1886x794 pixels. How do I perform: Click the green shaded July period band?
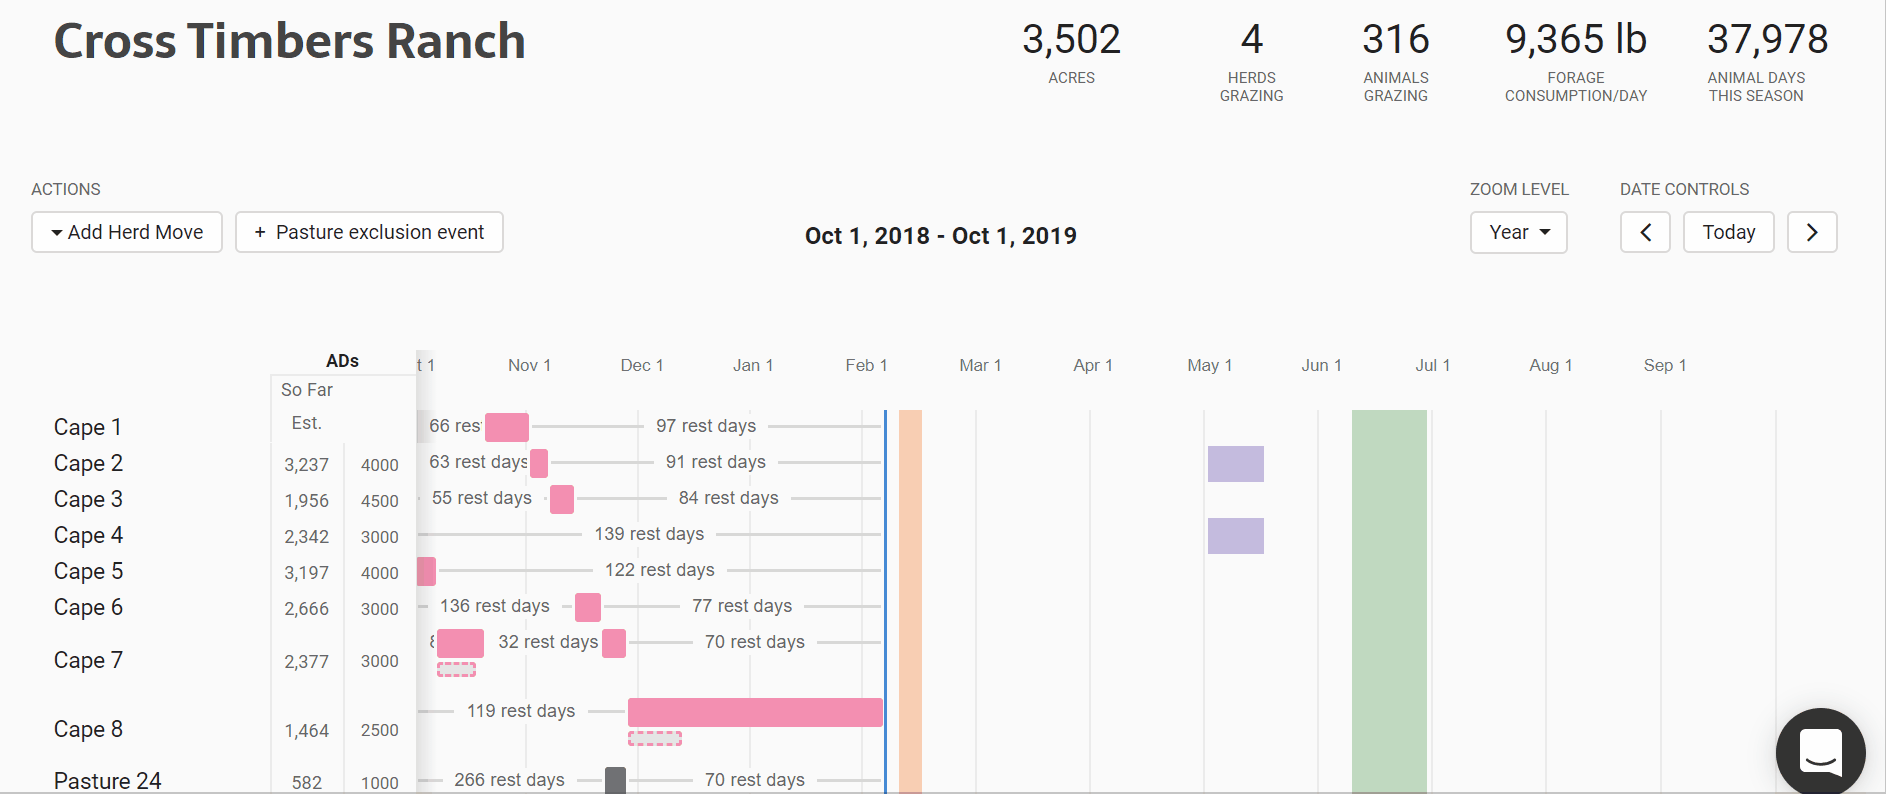coord(1389,600)
